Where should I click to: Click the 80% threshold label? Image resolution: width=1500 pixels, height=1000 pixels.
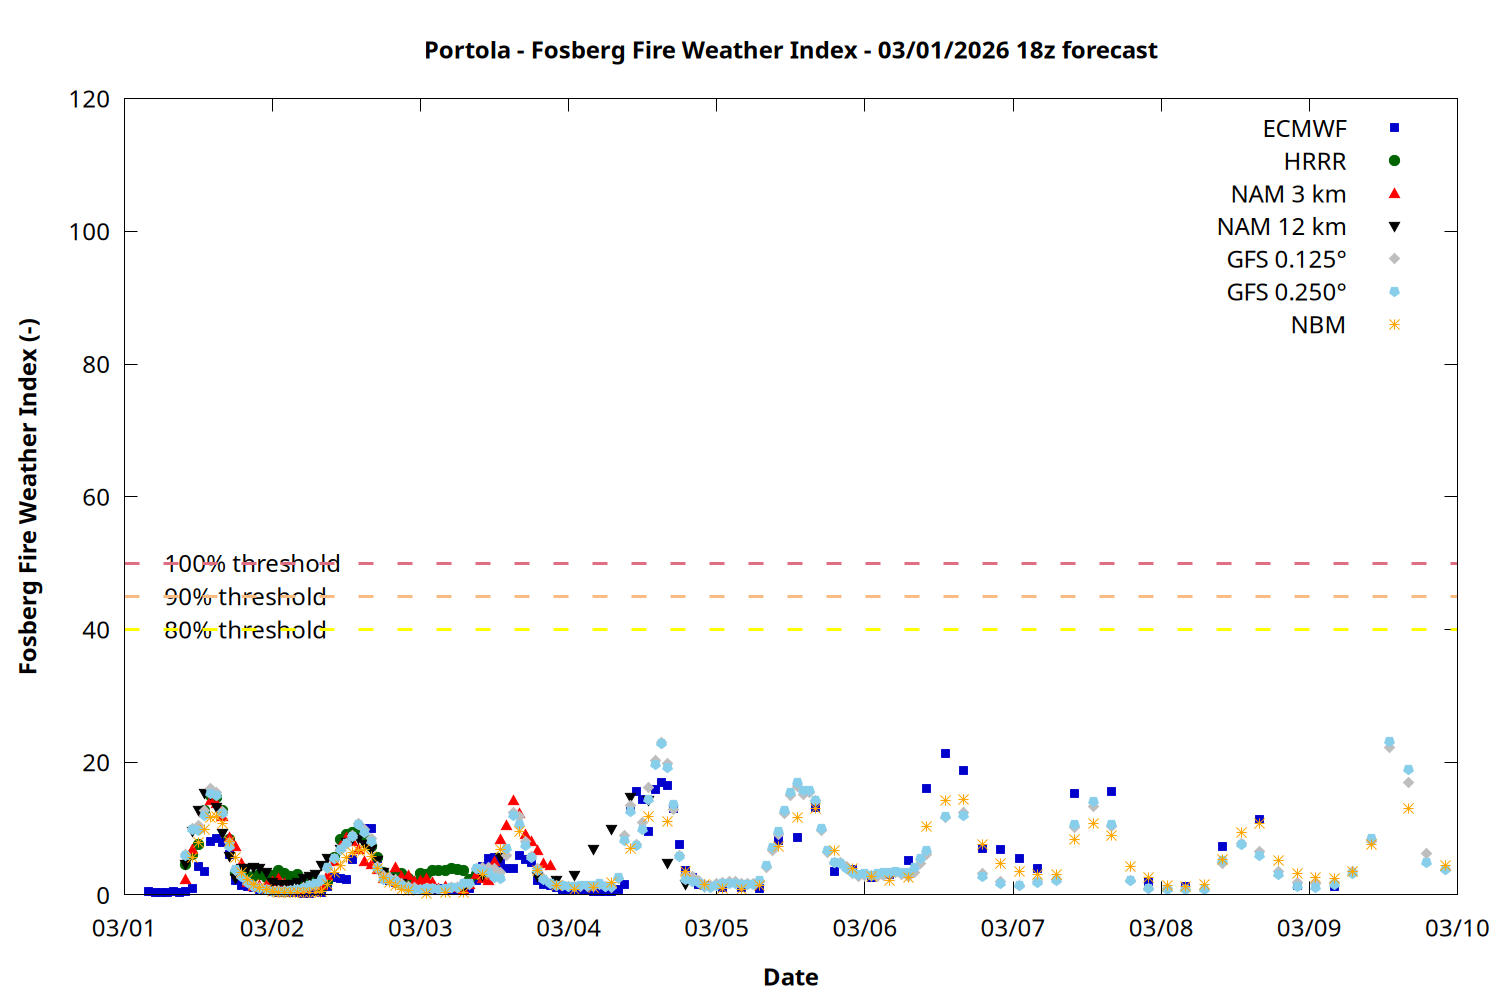(245, 630)
